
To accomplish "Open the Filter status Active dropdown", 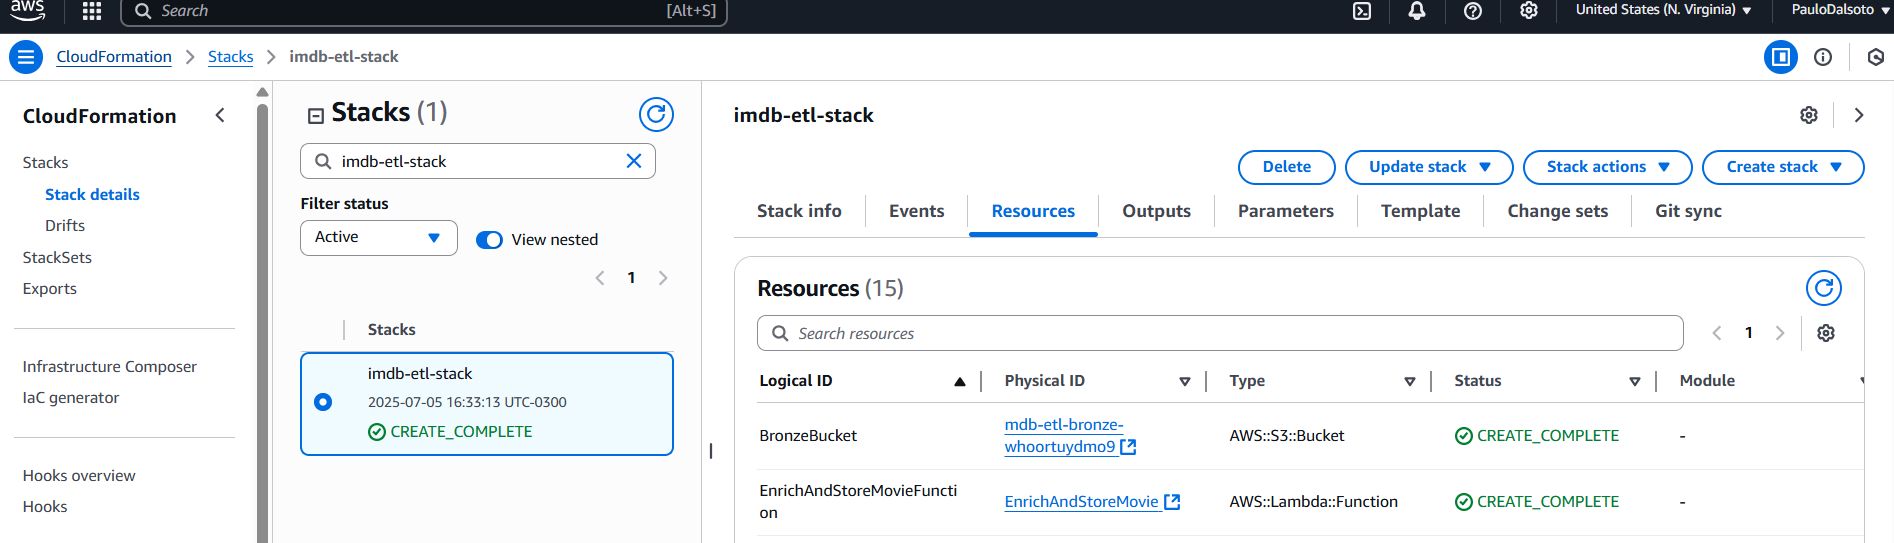I will [379, 238].
